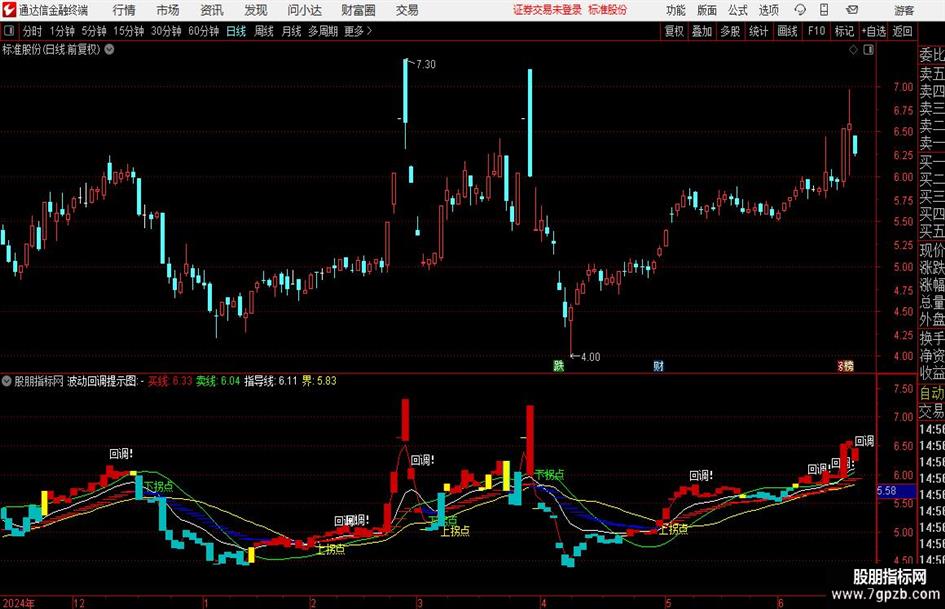
Task: Click 买线 6.33 indicator value
Action: tap(170, 381)
